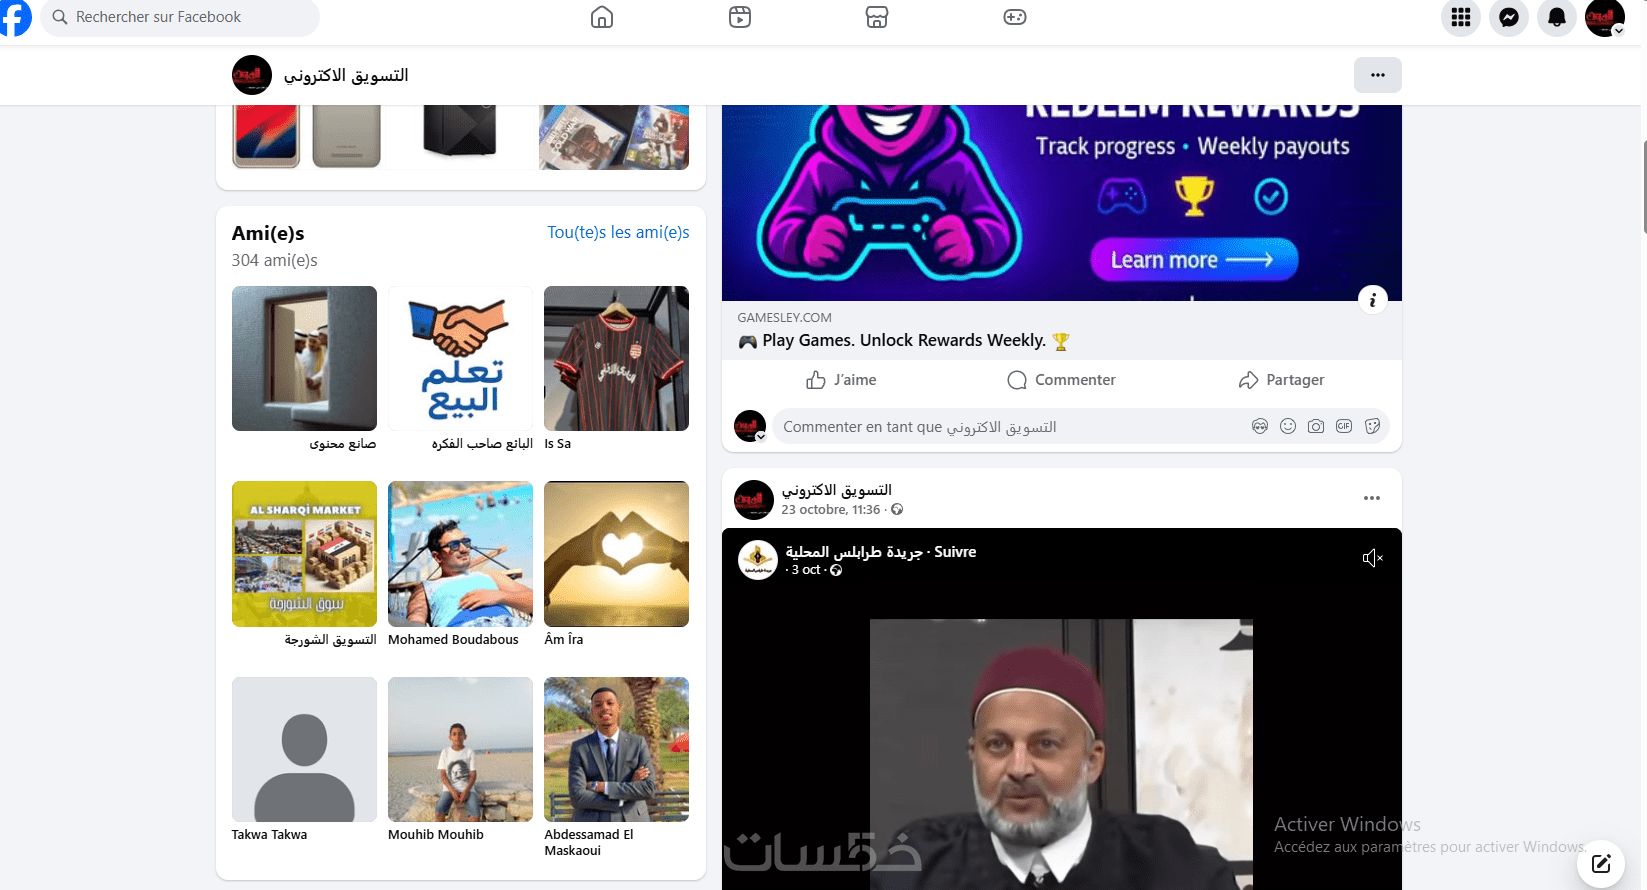Image resolution: width=1647 pixels, height=890 pixels.
Task: Open the apps grid menu icon
Action: coord(1461,17)
